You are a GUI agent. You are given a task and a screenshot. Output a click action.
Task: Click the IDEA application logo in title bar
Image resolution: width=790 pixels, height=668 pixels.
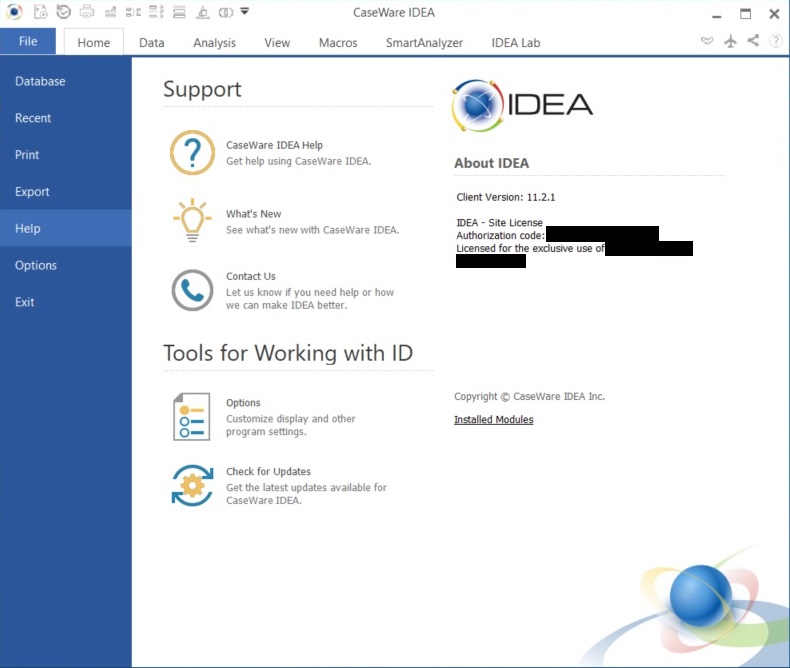[14, 12]
